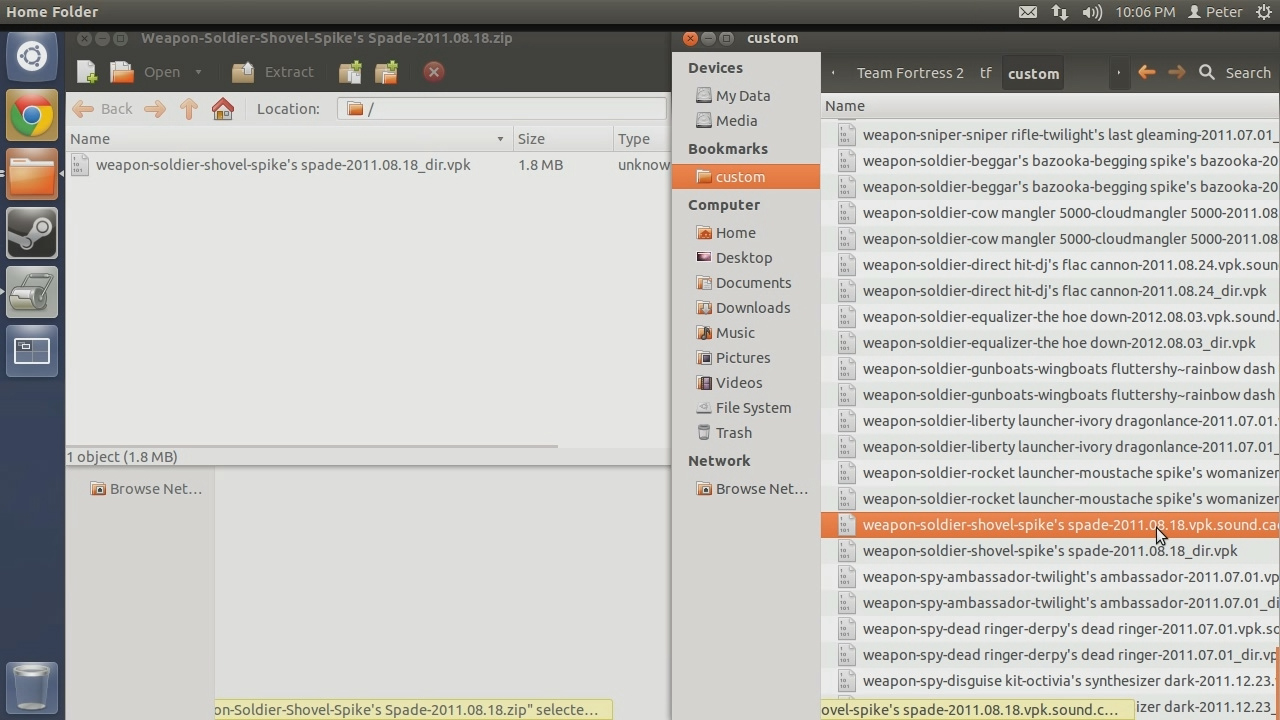Click the custom path breadcrumb
1280x720 pixels.
[x=1033, y=73]
